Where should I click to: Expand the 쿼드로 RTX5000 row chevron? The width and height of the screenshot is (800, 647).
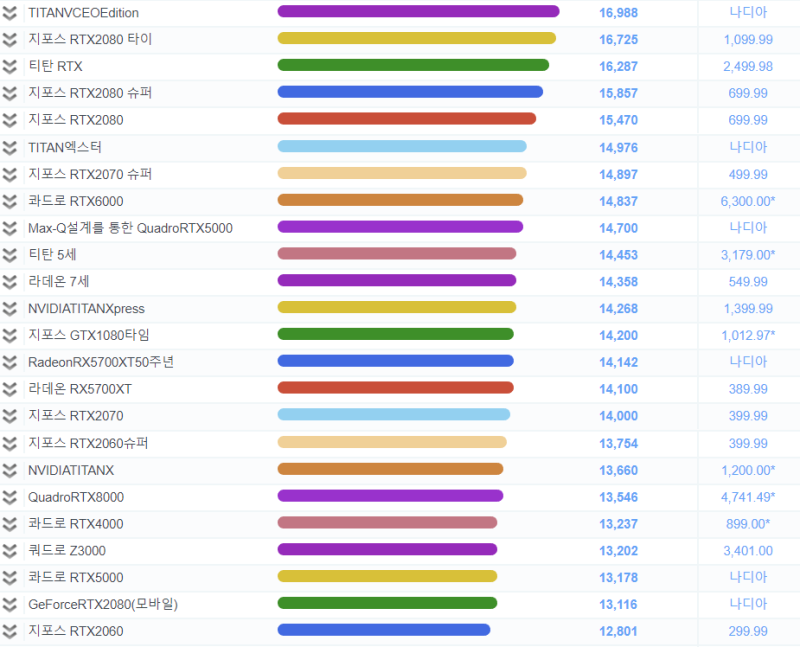tap(10, 578)
